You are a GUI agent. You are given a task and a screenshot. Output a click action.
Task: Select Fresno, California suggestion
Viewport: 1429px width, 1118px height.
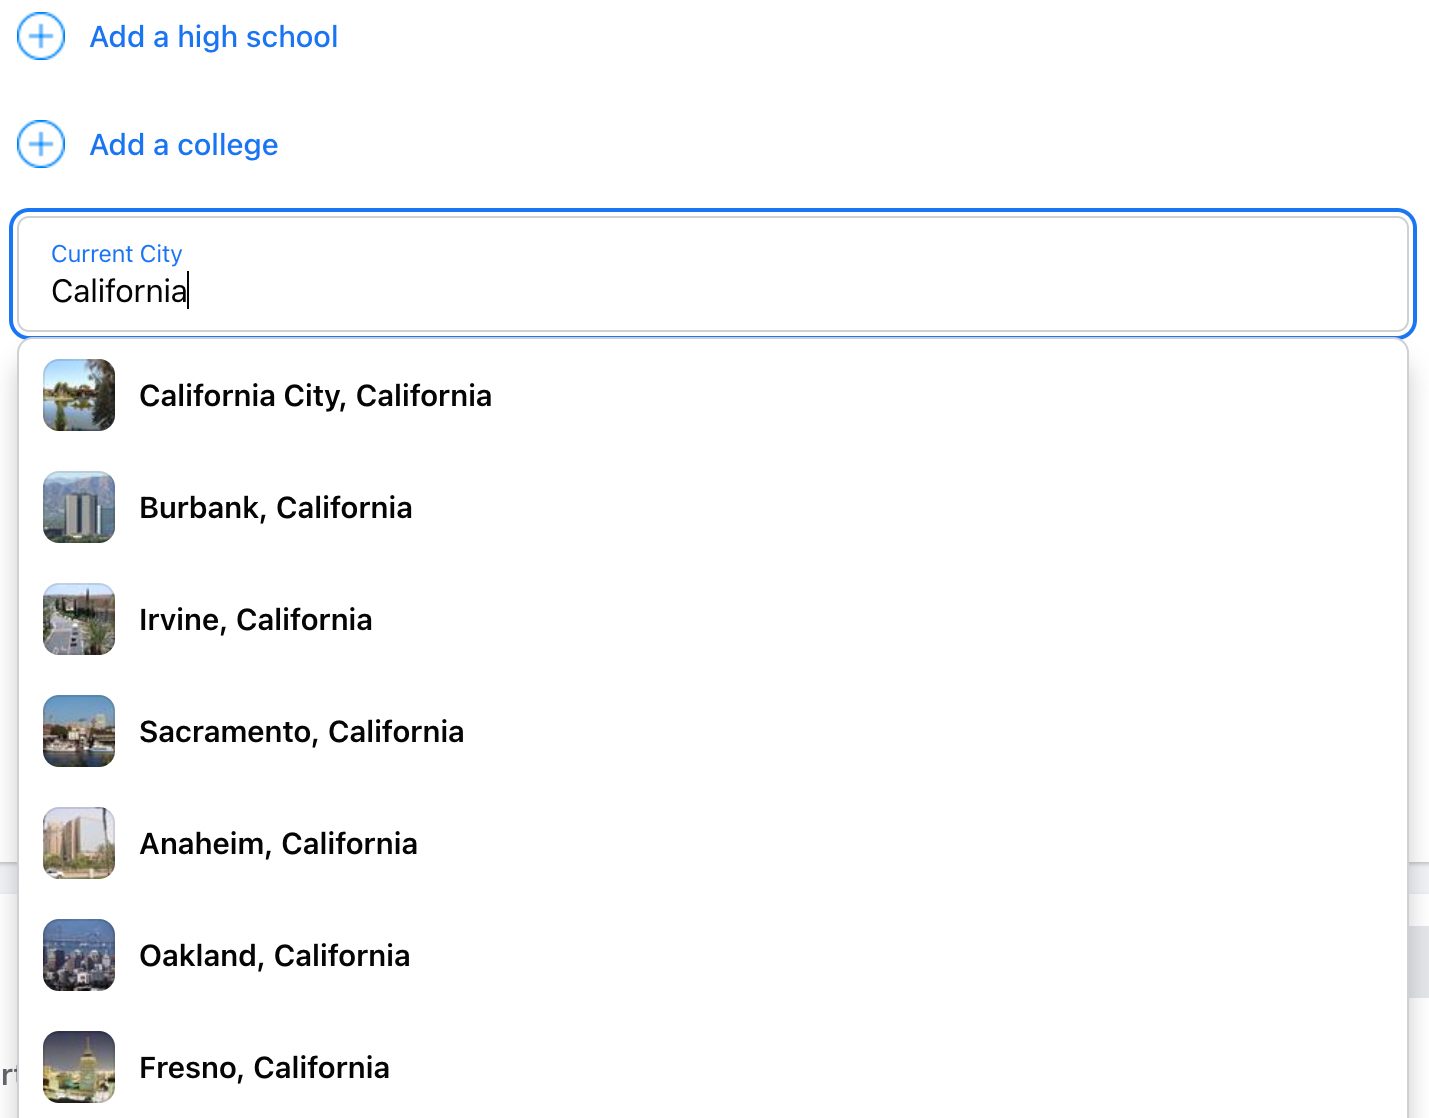click(264, 1068)
